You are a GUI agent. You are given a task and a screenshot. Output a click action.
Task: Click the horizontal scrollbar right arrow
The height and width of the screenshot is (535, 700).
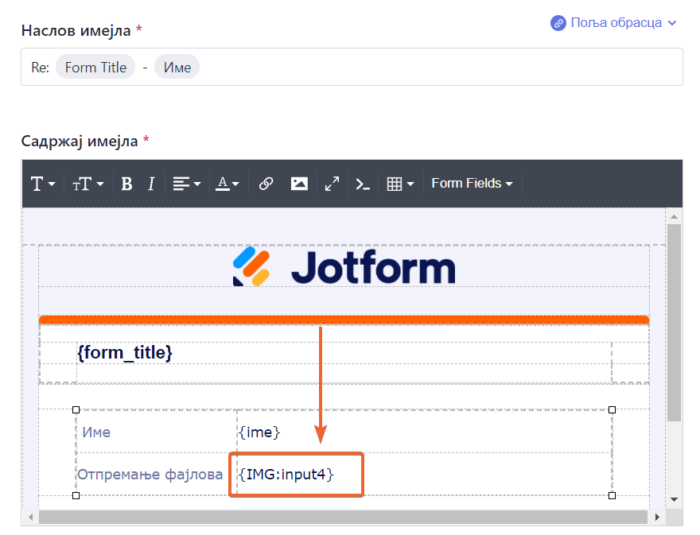click(x=657, y=517)
